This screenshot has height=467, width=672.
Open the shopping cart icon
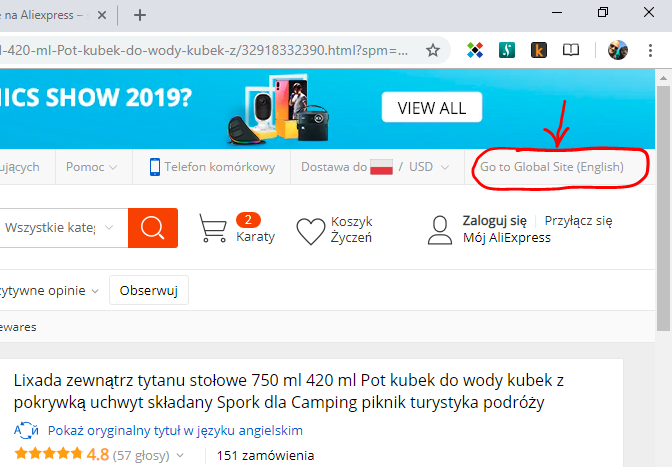click(213, 228)
